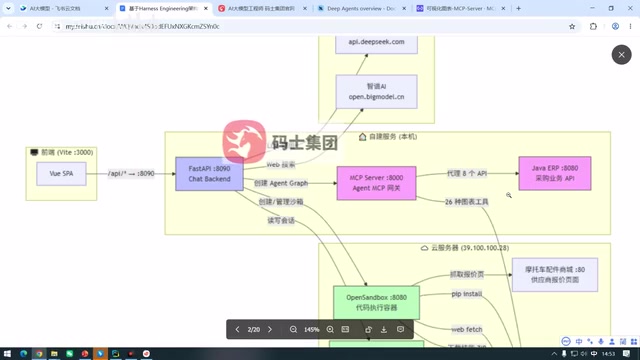
Task: Open the notification center icon
Action: 627,353
